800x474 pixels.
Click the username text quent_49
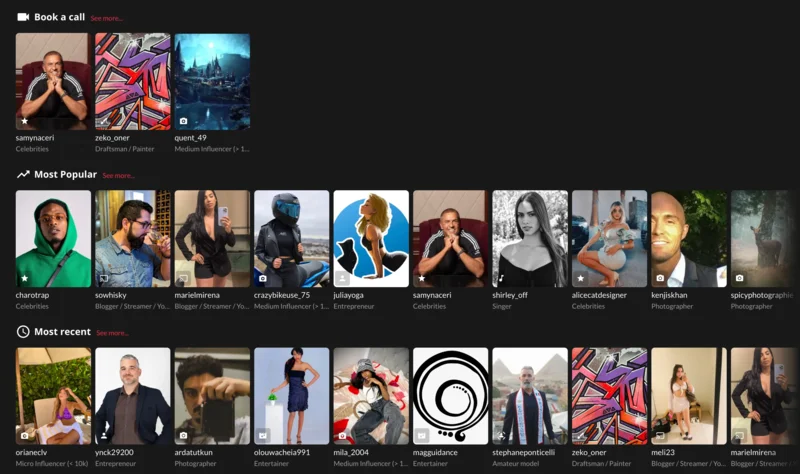[x=190, y=138]
